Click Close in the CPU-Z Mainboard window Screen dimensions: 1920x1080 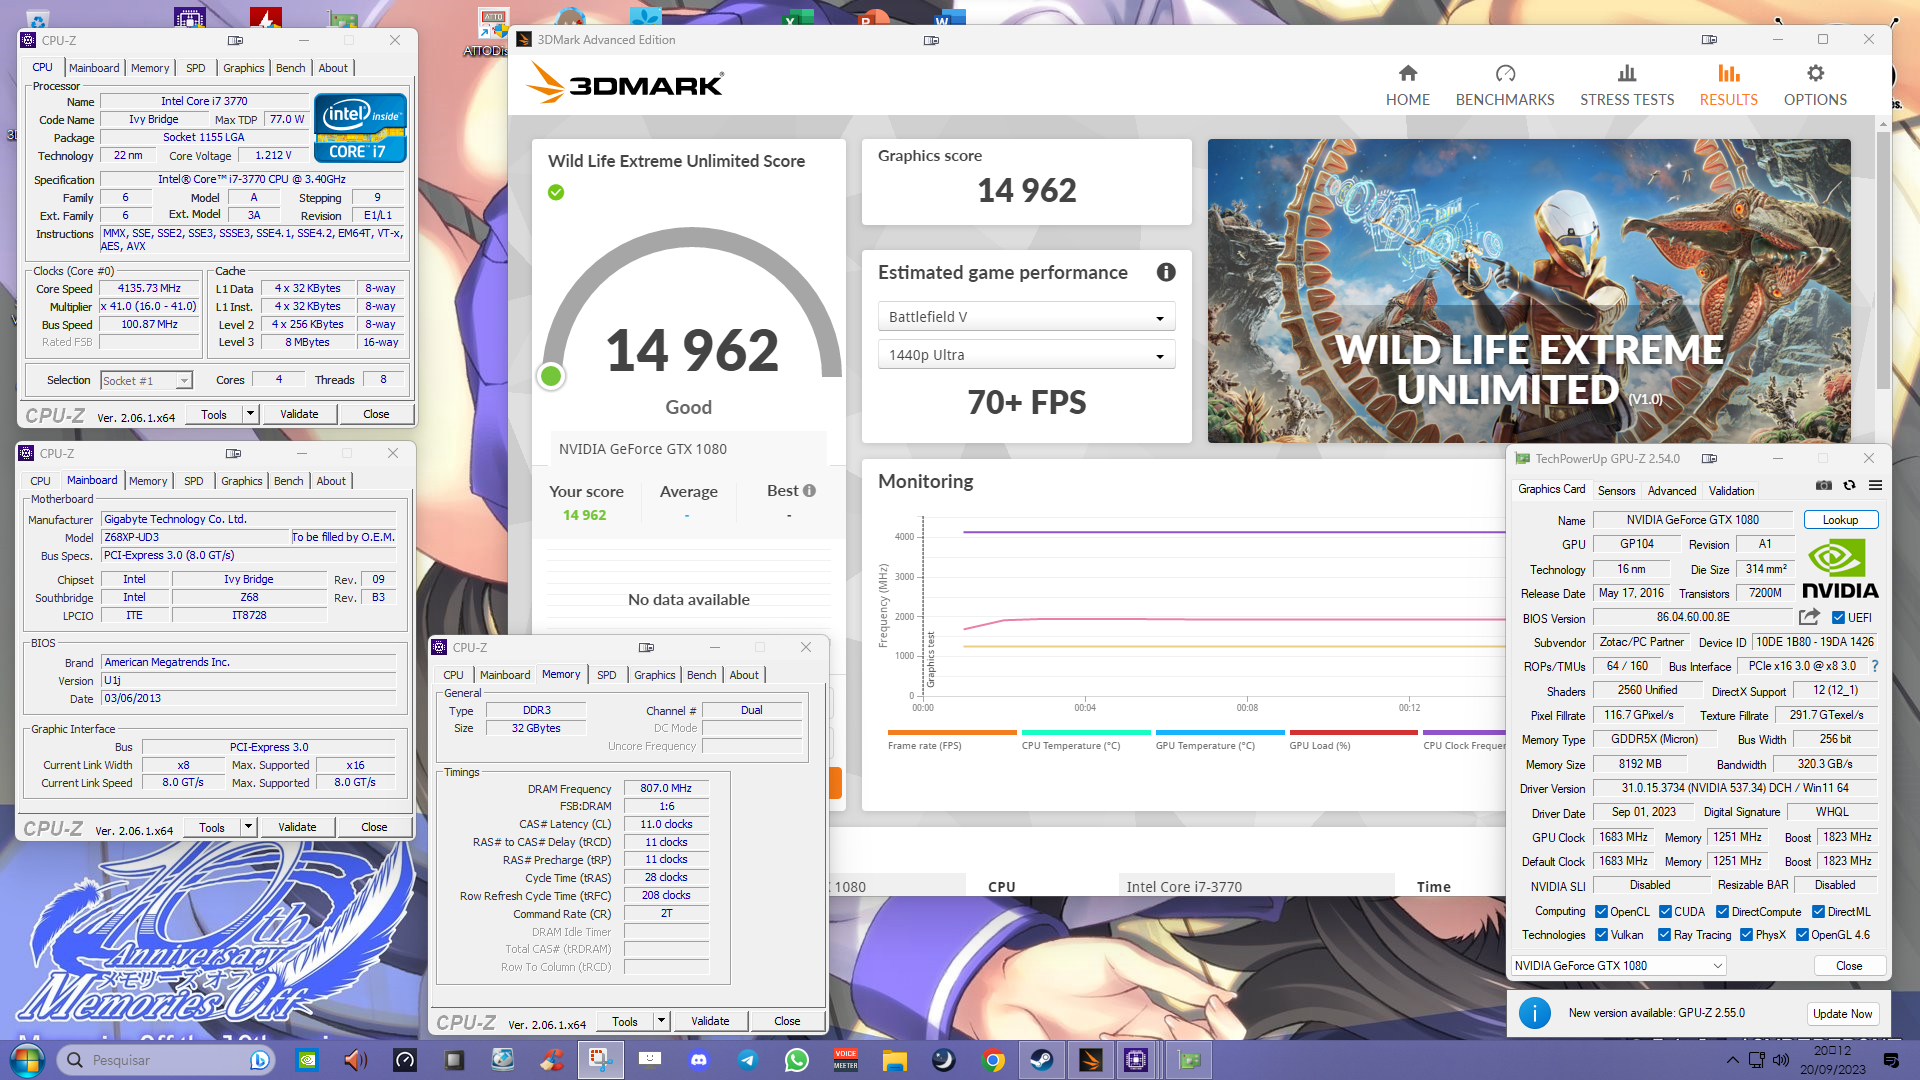coord(374,827)
